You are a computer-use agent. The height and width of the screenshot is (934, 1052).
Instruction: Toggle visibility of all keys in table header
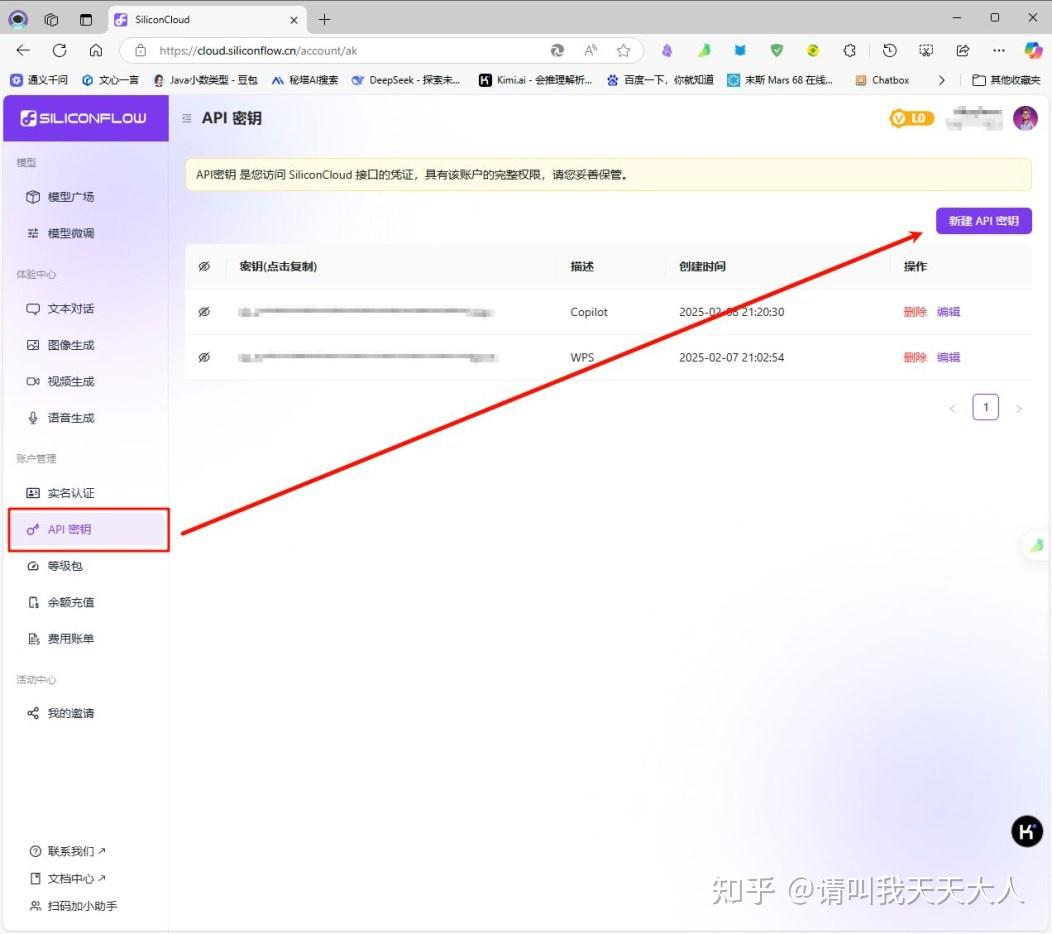[205, 266]
